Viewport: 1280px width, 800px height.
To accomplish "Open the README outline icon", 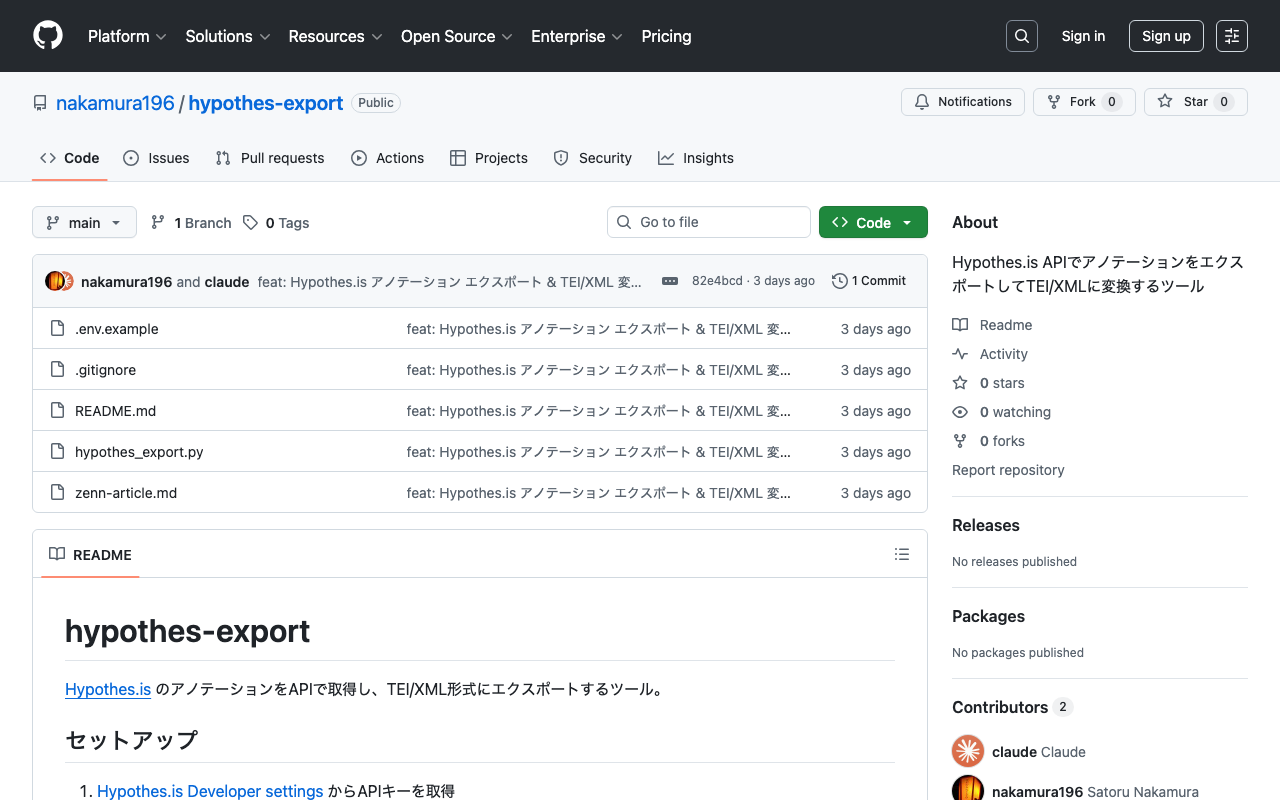I will 901,554.
